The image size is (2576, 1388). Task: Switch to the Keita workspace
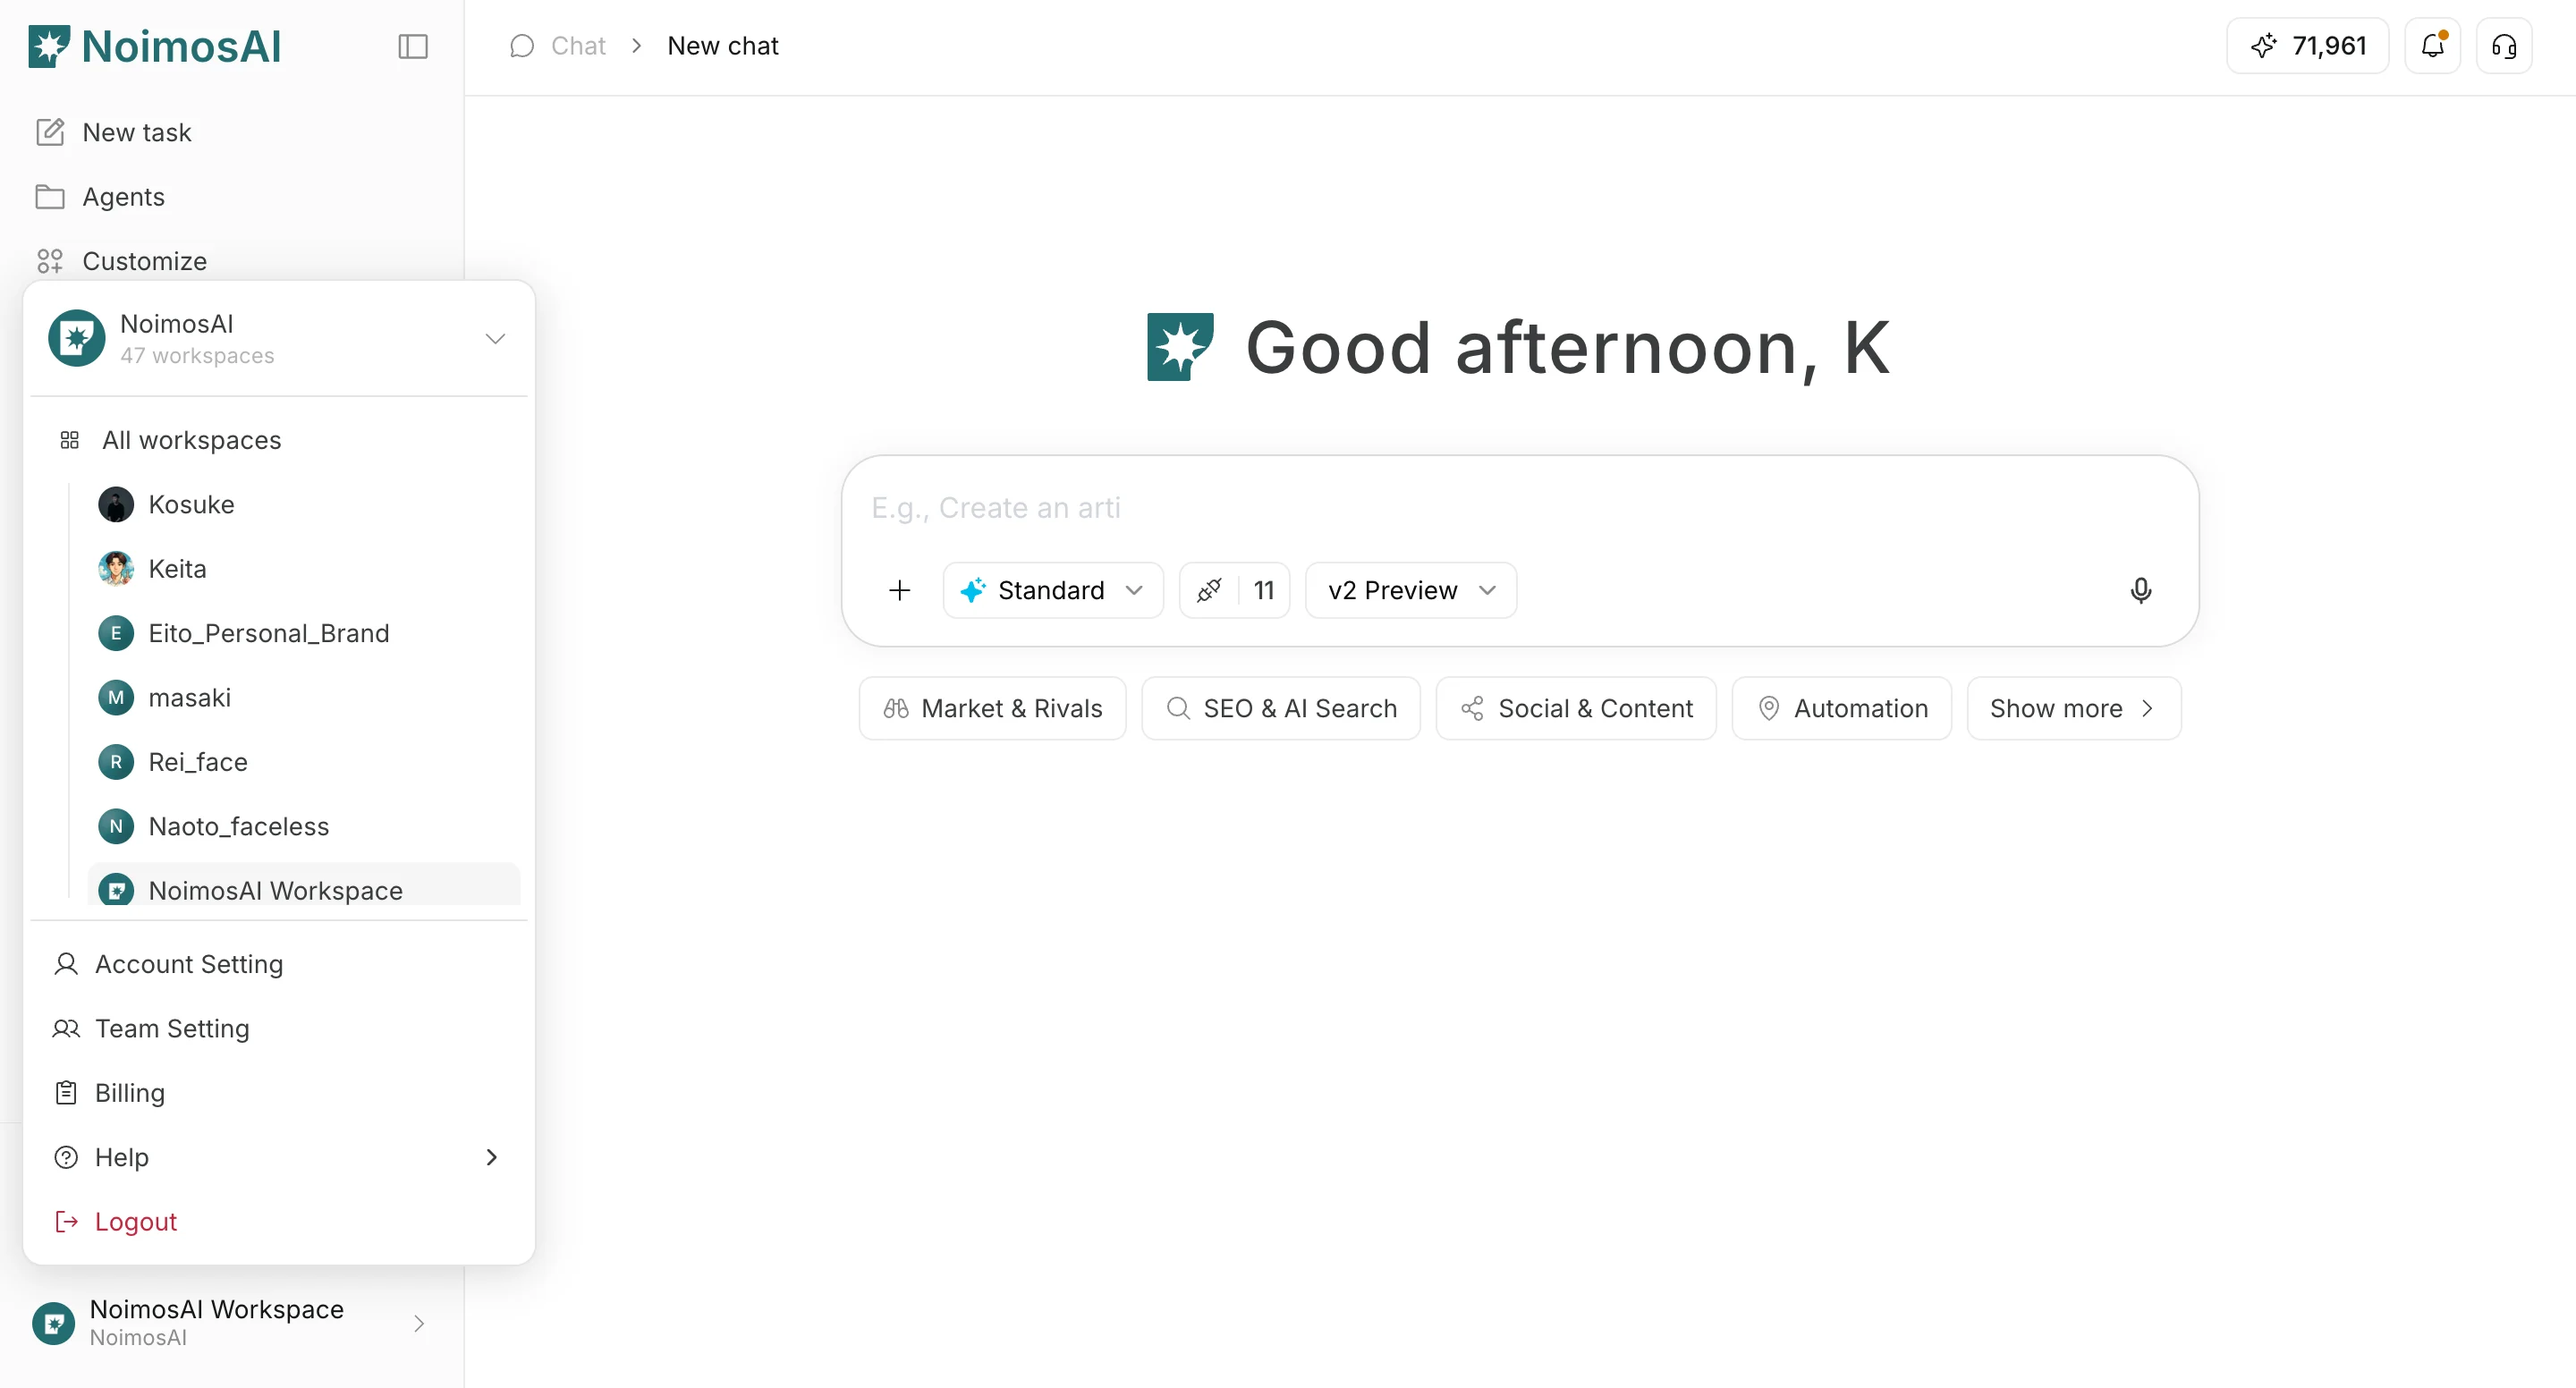pyautogui.click(x=304, y=569)
